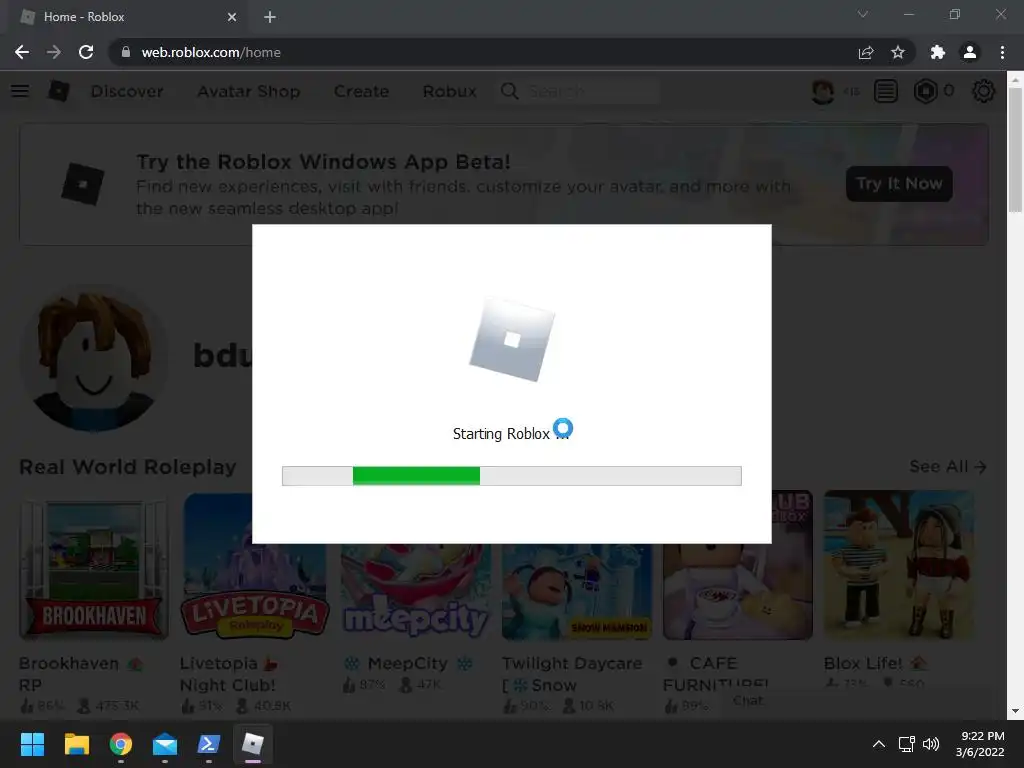The image size is (1024, 768).
Task: Open a new browser tab
Action: pyautogui.click(x=270, y=17)
